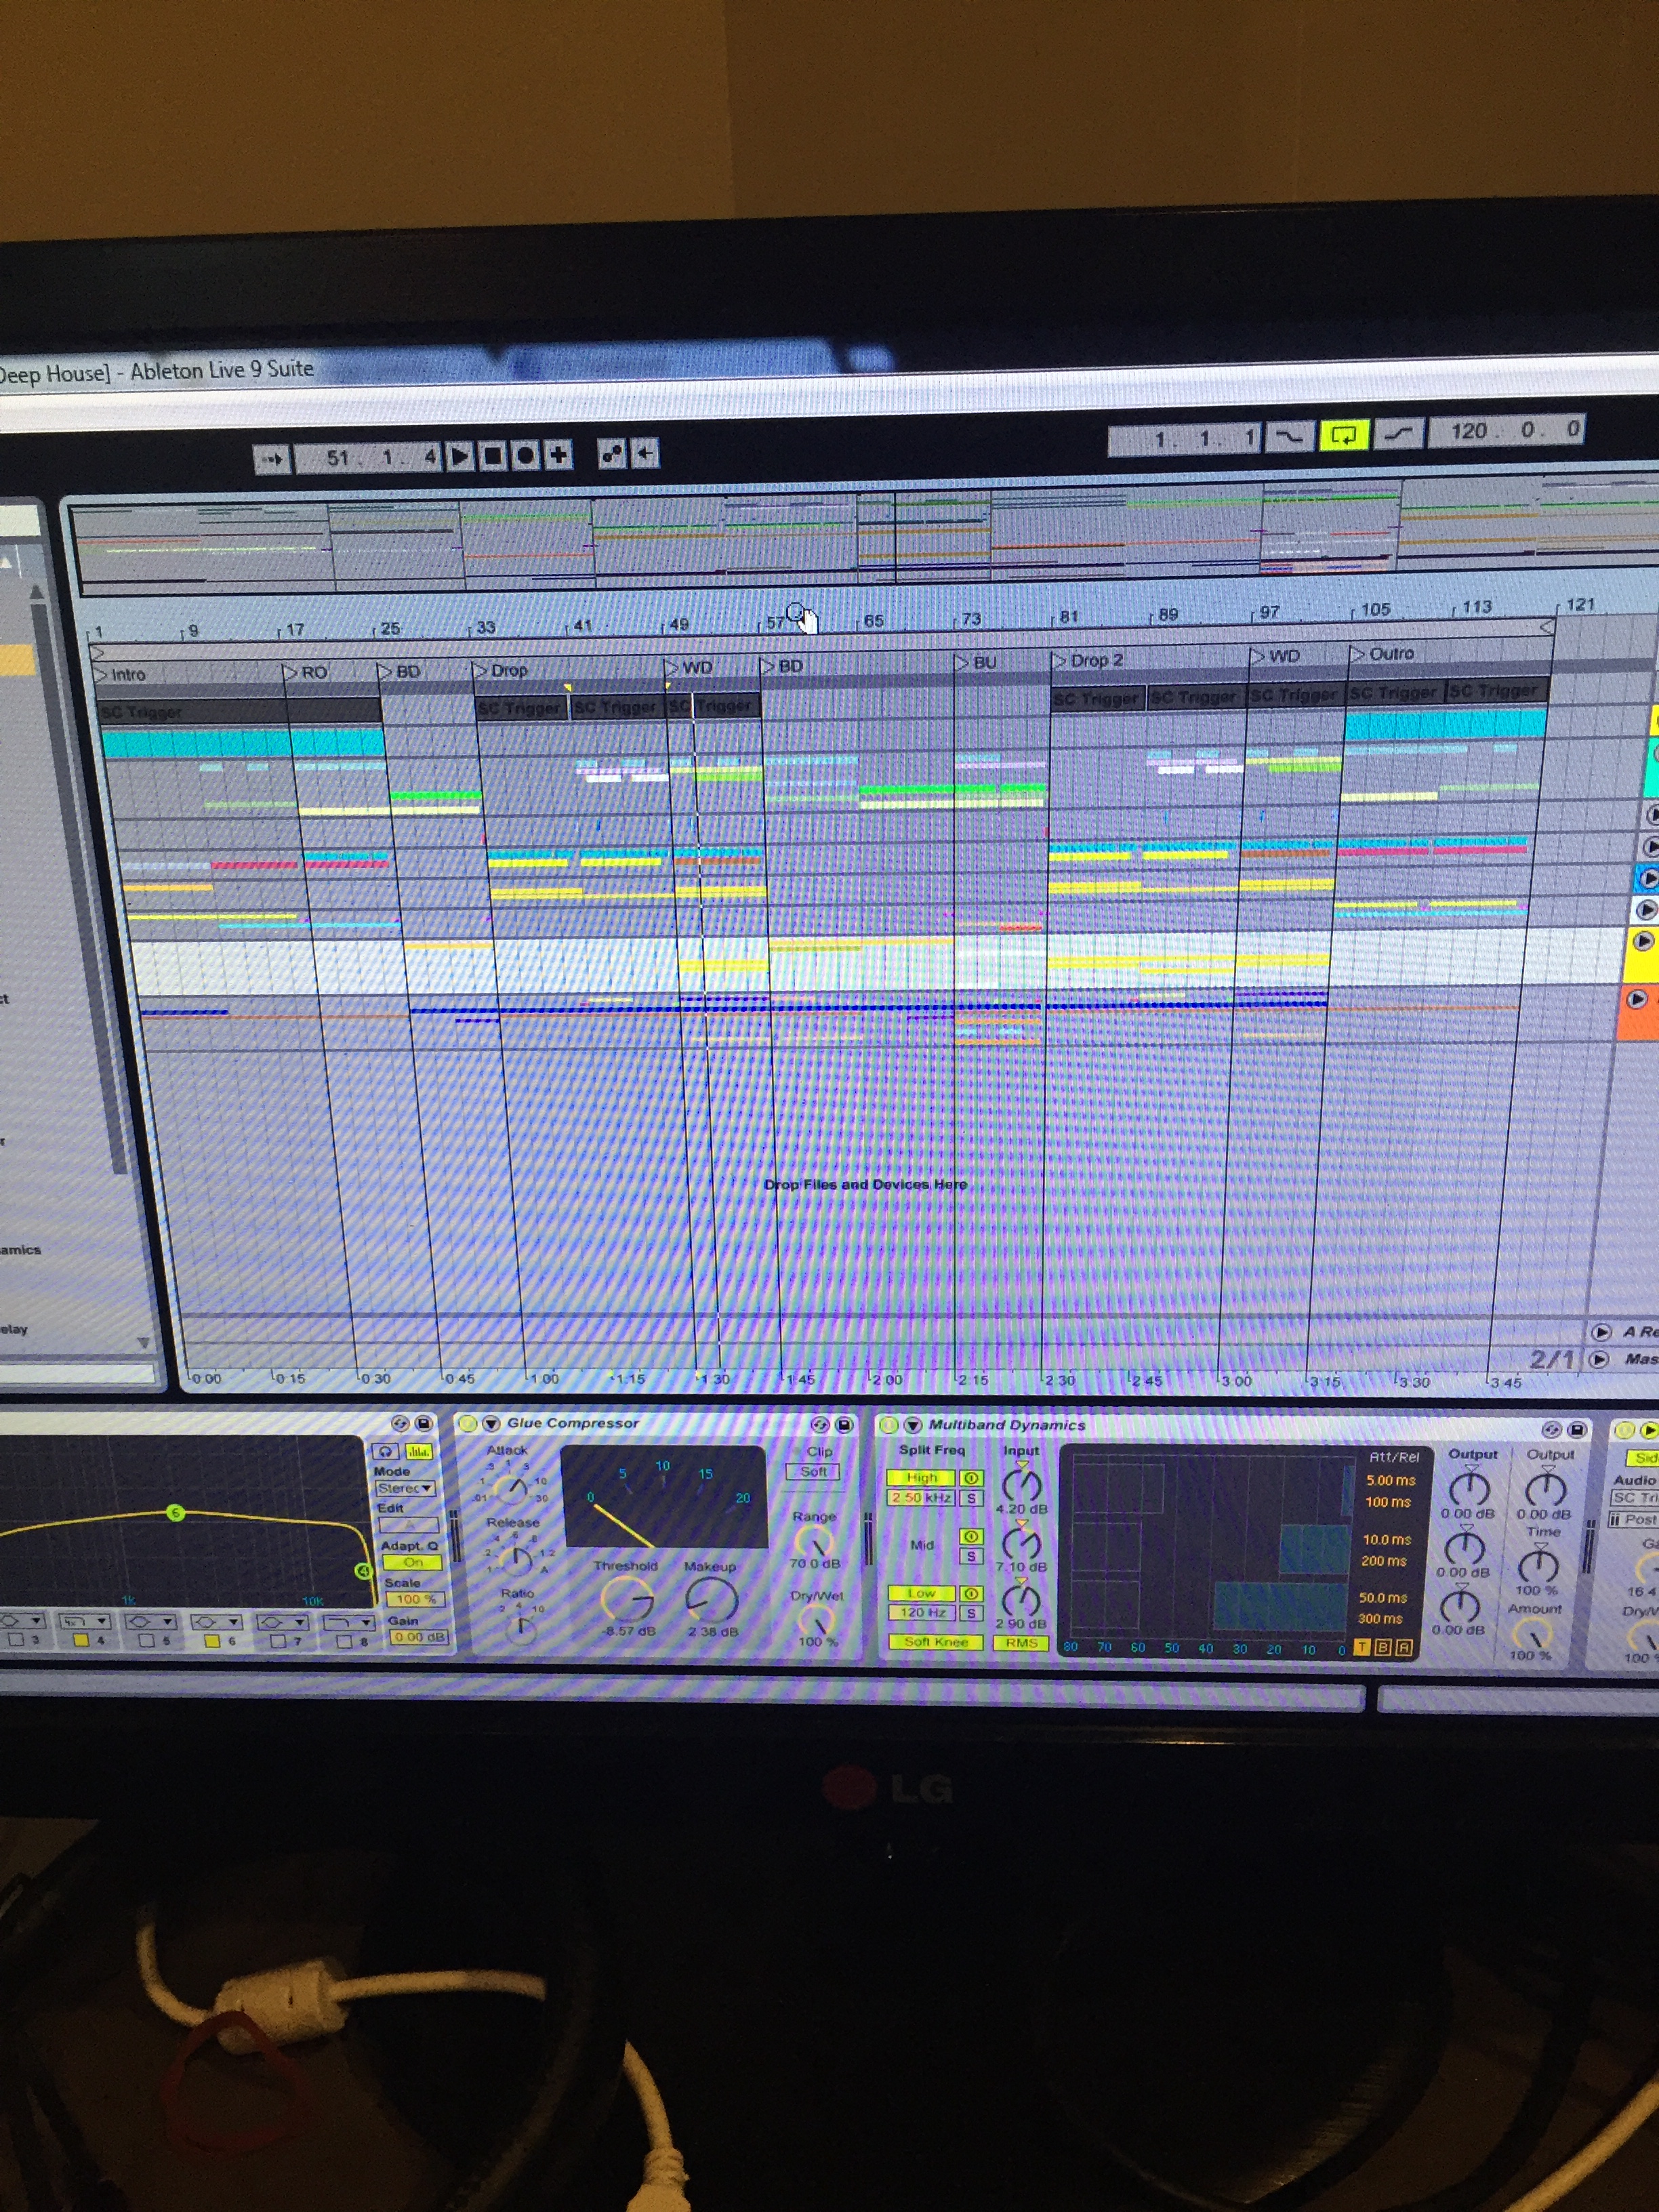The image size is (1659, 2212).
Task: Toggle Punch-Out switch
Action: [1399, 433]
